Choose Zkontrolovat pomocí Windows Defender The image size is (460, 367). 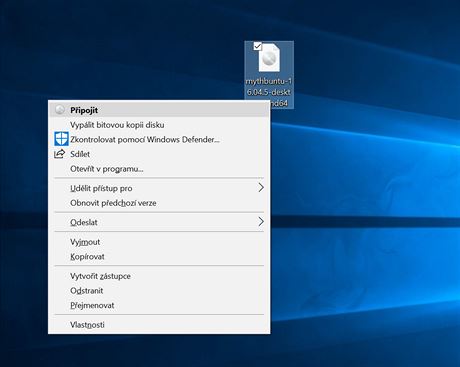159,139
